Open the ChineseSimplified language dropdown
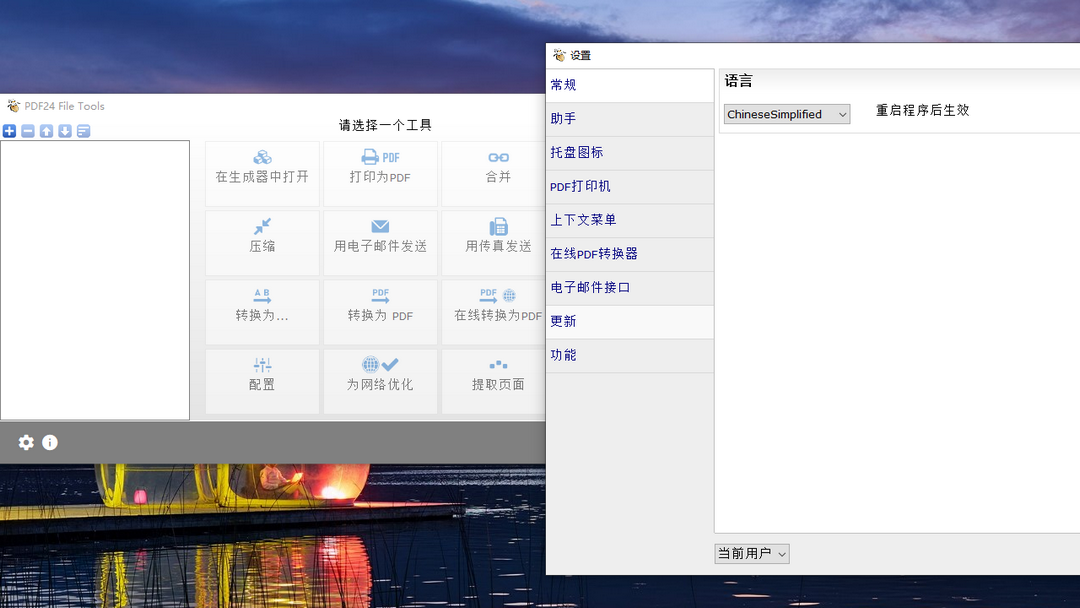 click(x=786, y=114)
